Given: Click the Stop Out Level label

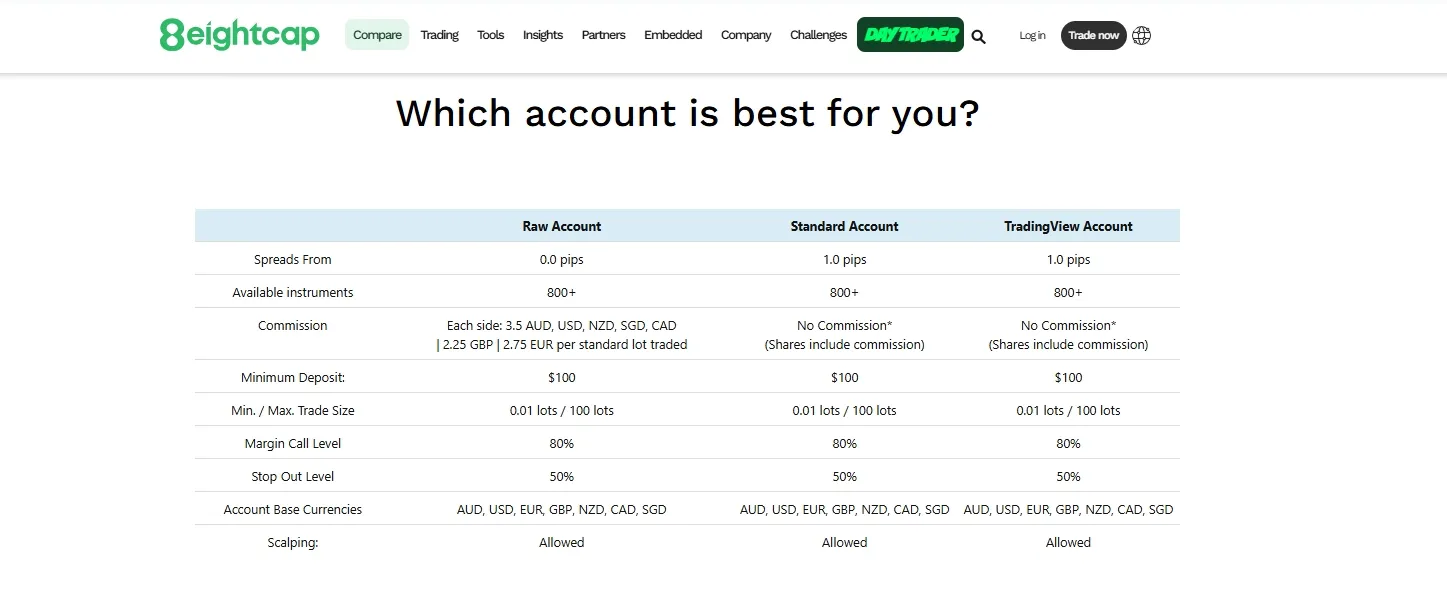Looking at the screenshot, I should click(x=292, y=476).
